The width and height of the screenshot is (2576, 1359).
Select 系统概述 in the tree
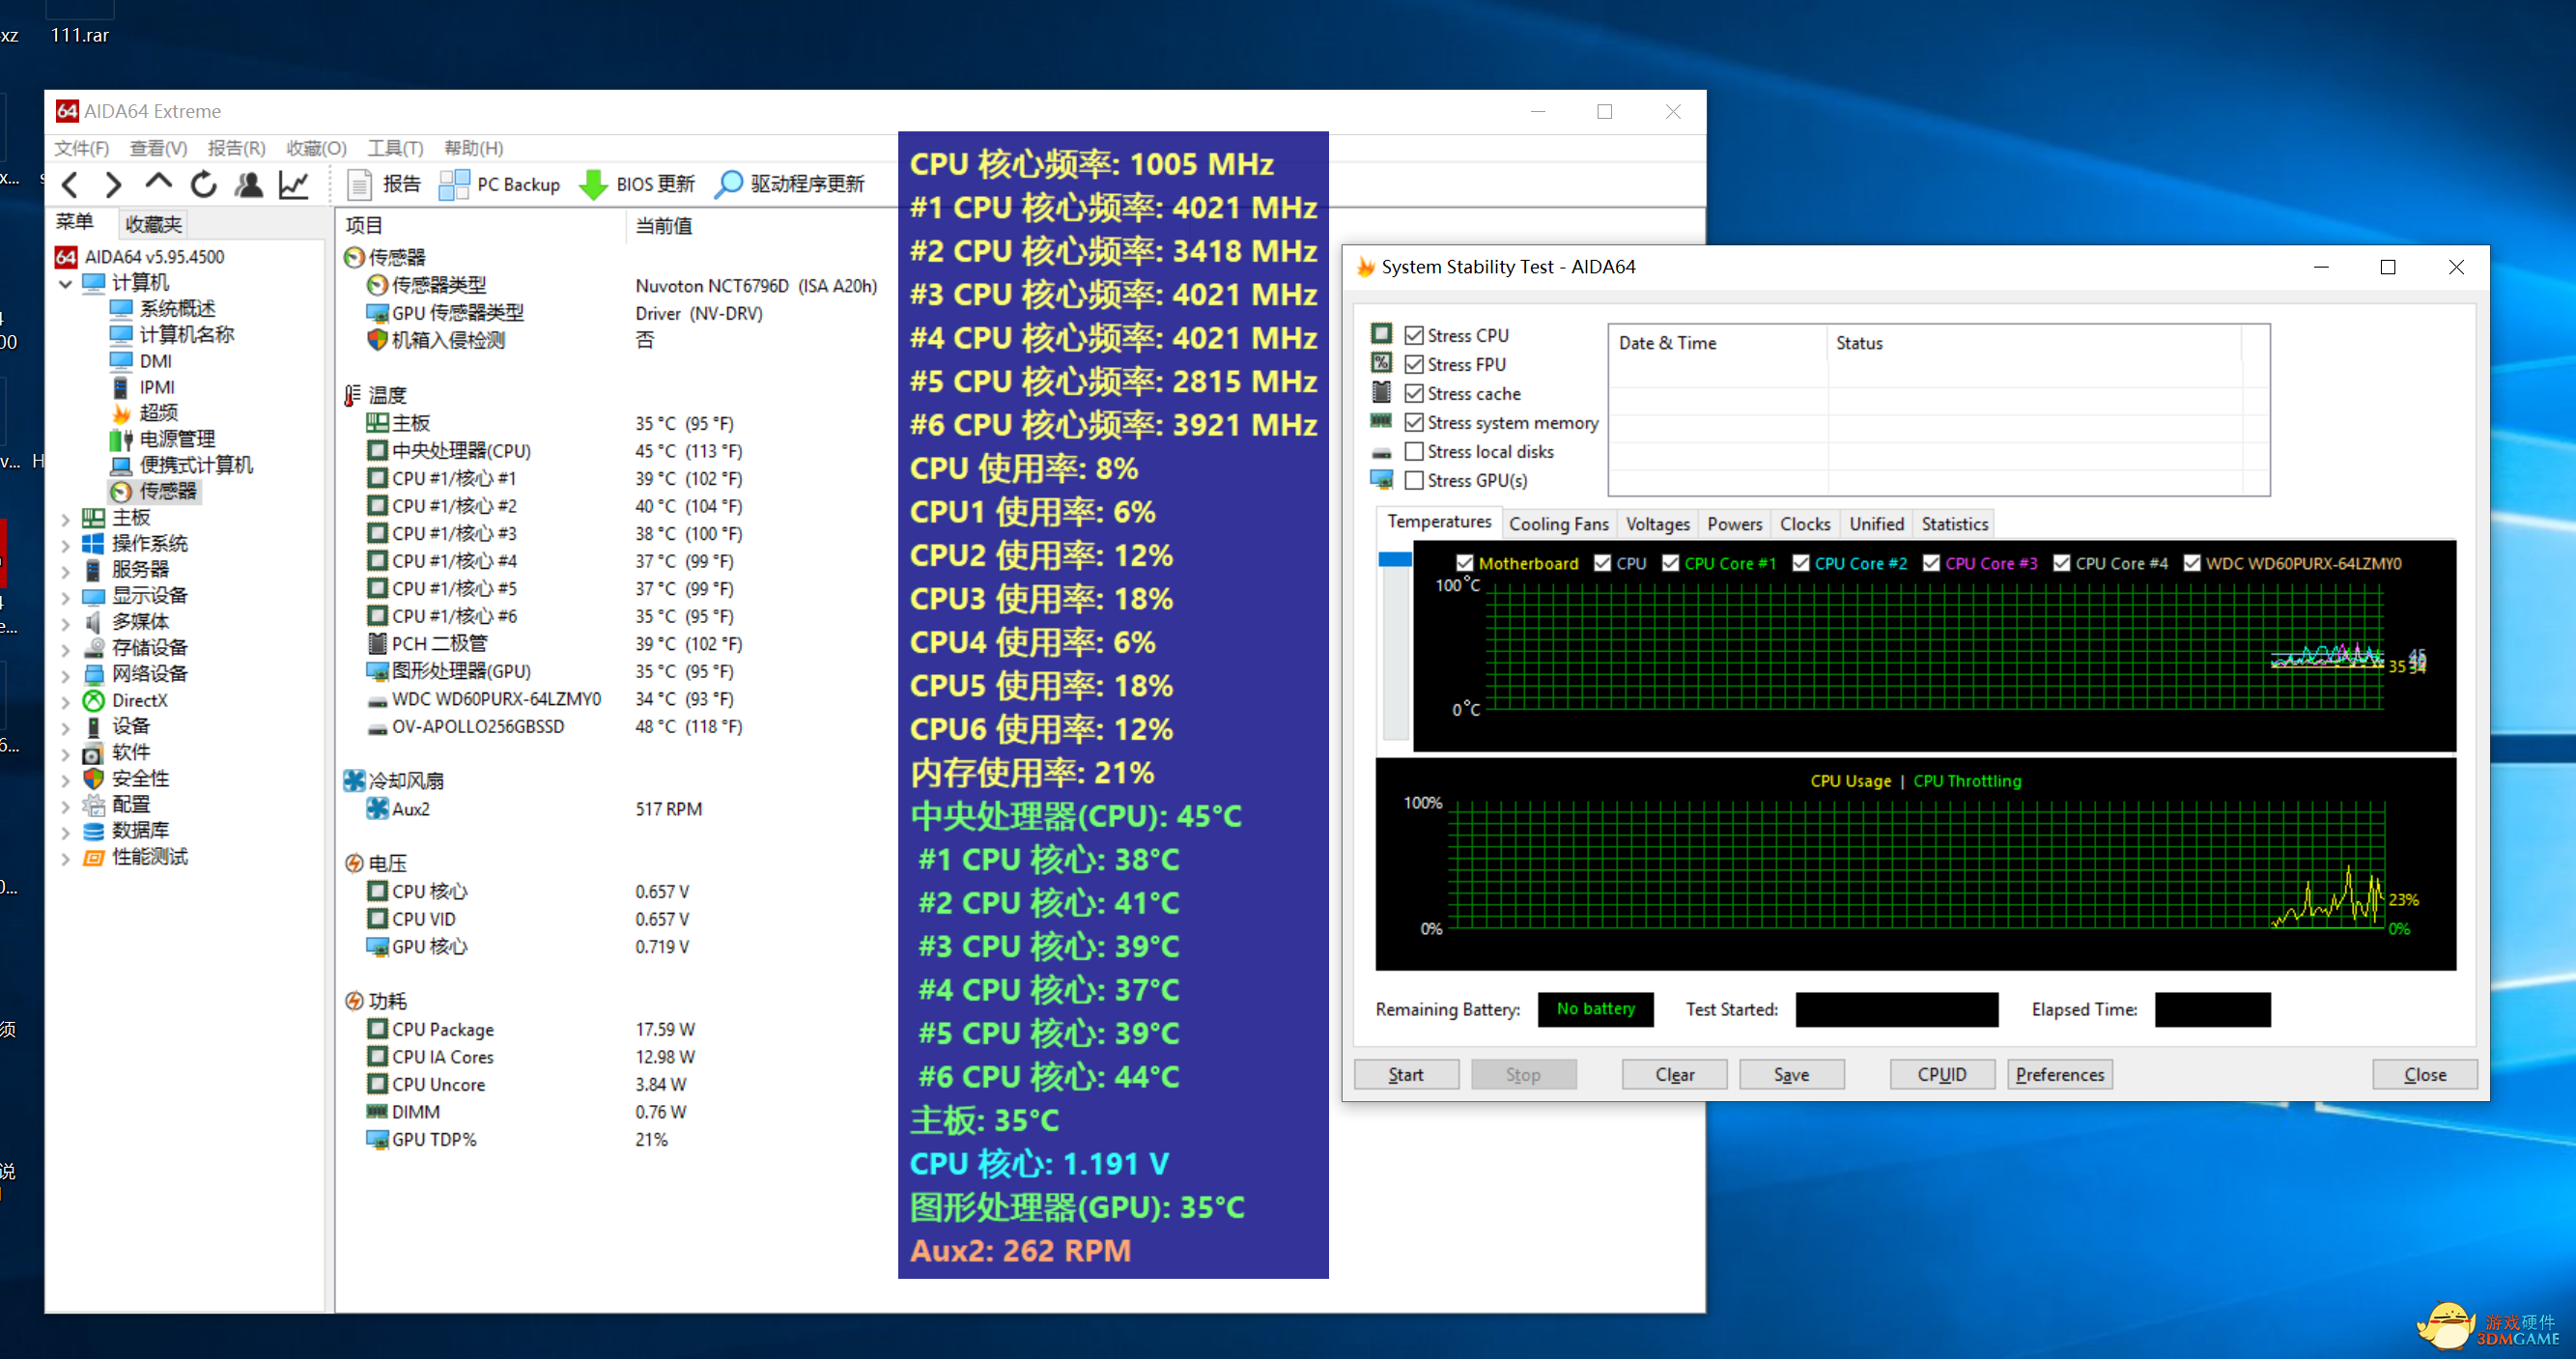pyautogui.click(x=177, y=308)
